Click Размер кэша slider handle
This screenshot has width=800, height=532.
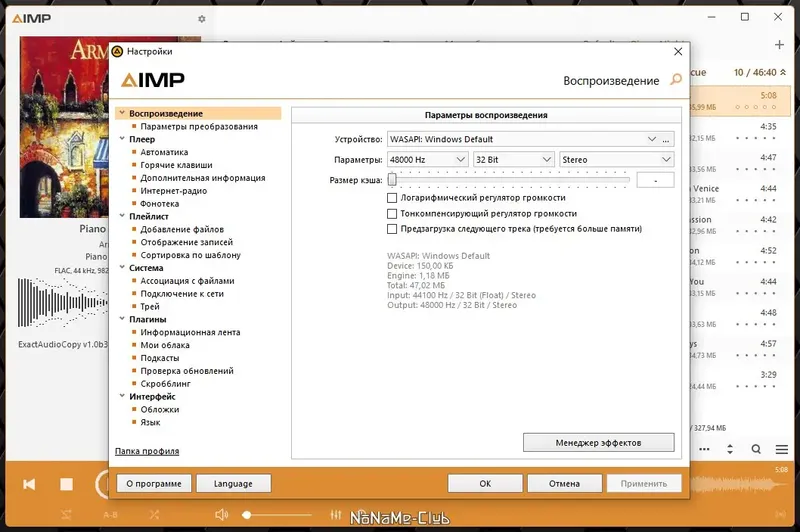[x=392, y=180]
